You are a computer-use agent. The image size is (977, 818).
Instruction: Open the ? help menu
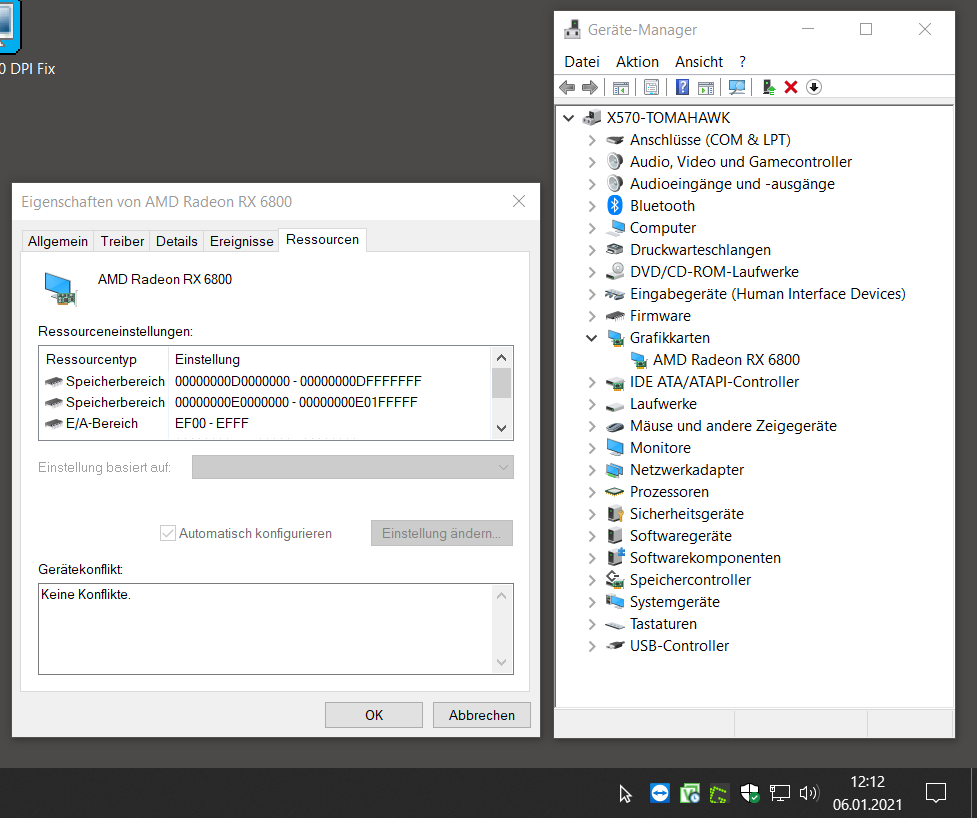(x=742, y=62)
